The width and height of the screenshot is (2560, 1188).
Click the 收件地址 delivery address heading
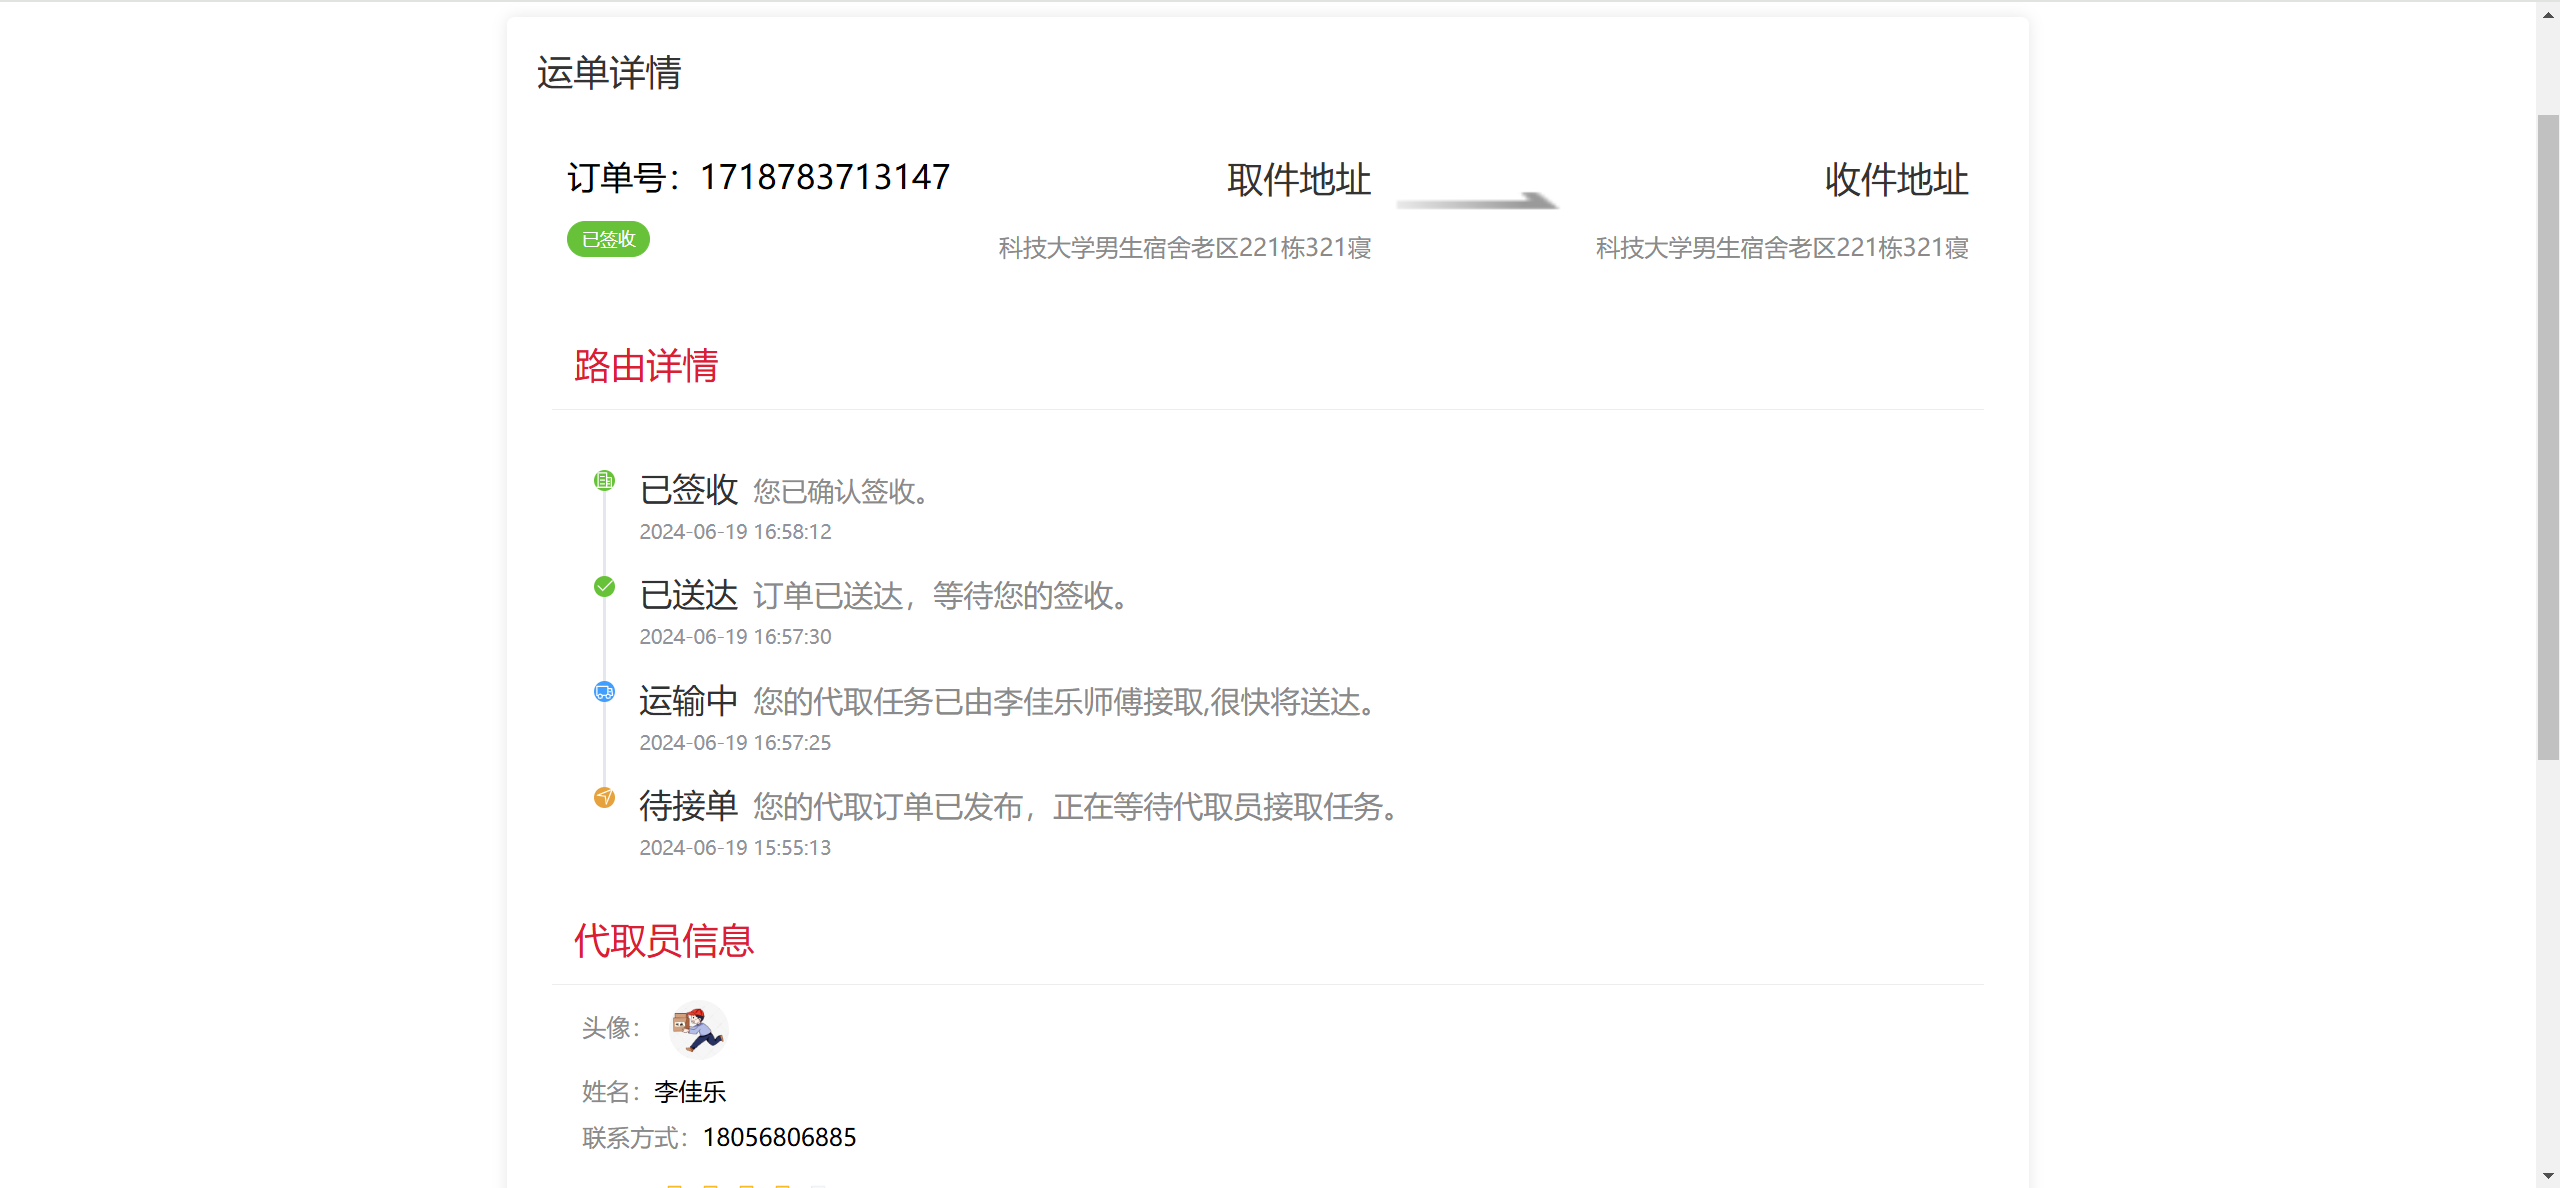point(1896,180)
